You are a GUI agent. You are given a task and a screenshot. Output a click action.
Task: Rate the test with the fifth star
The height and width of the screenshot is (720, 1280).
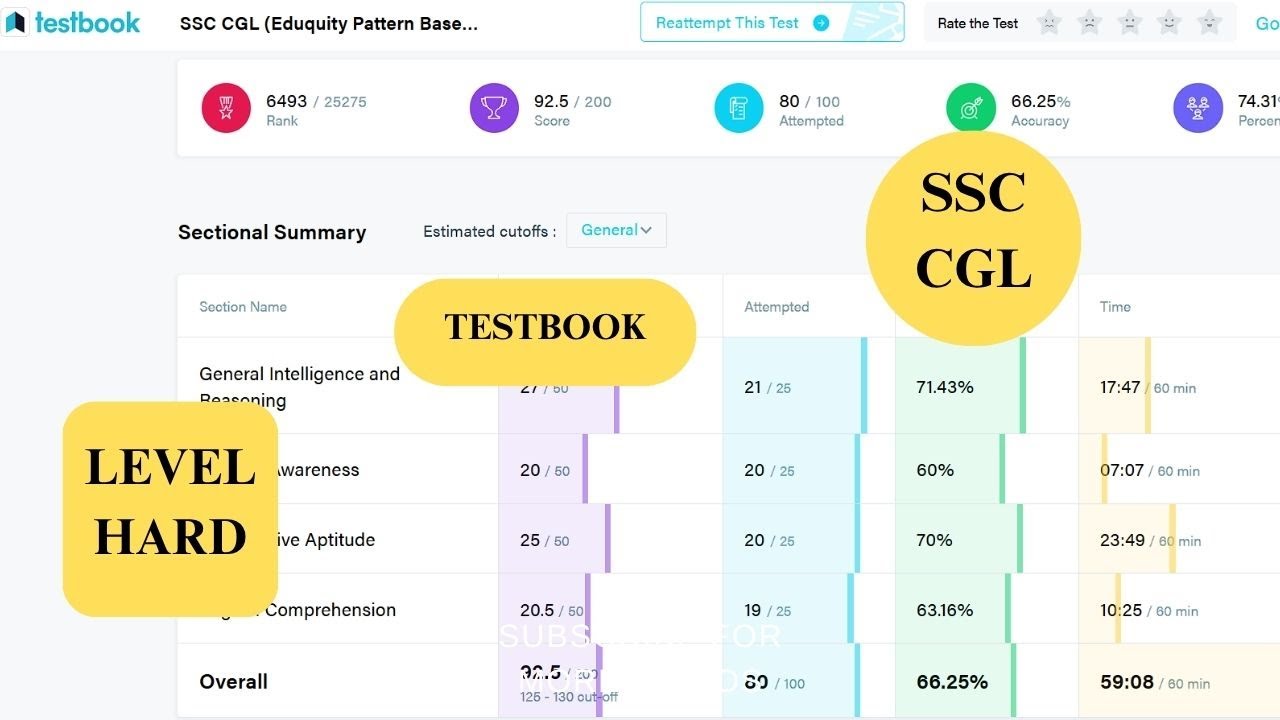[1209, 22]
